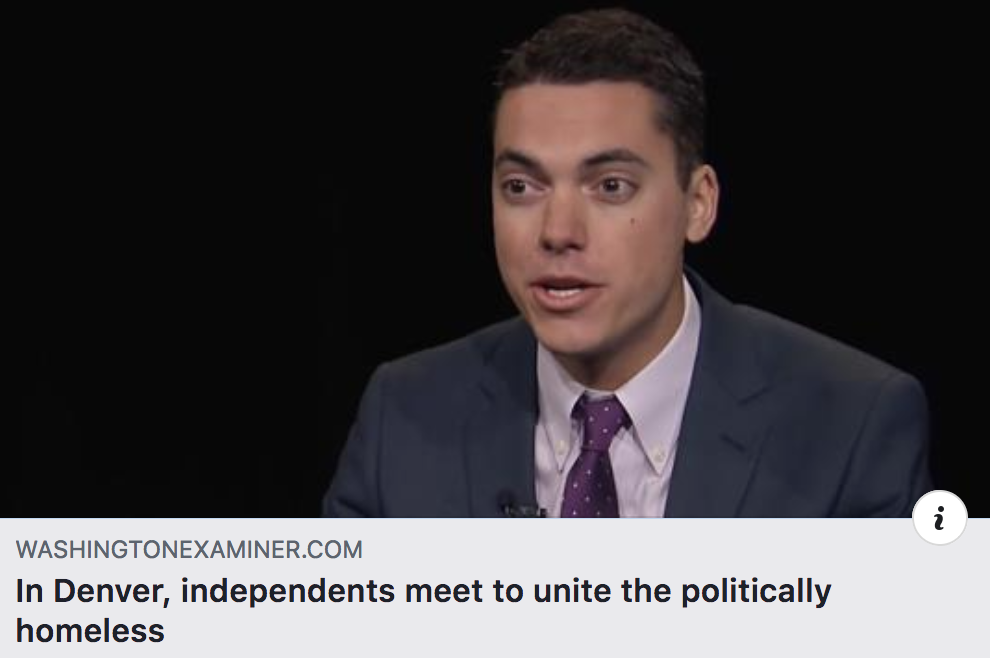Click the word 'independents' in the title
Viewport: 990px width, 658px height.
pyautogui.click(x=287, y=592)
